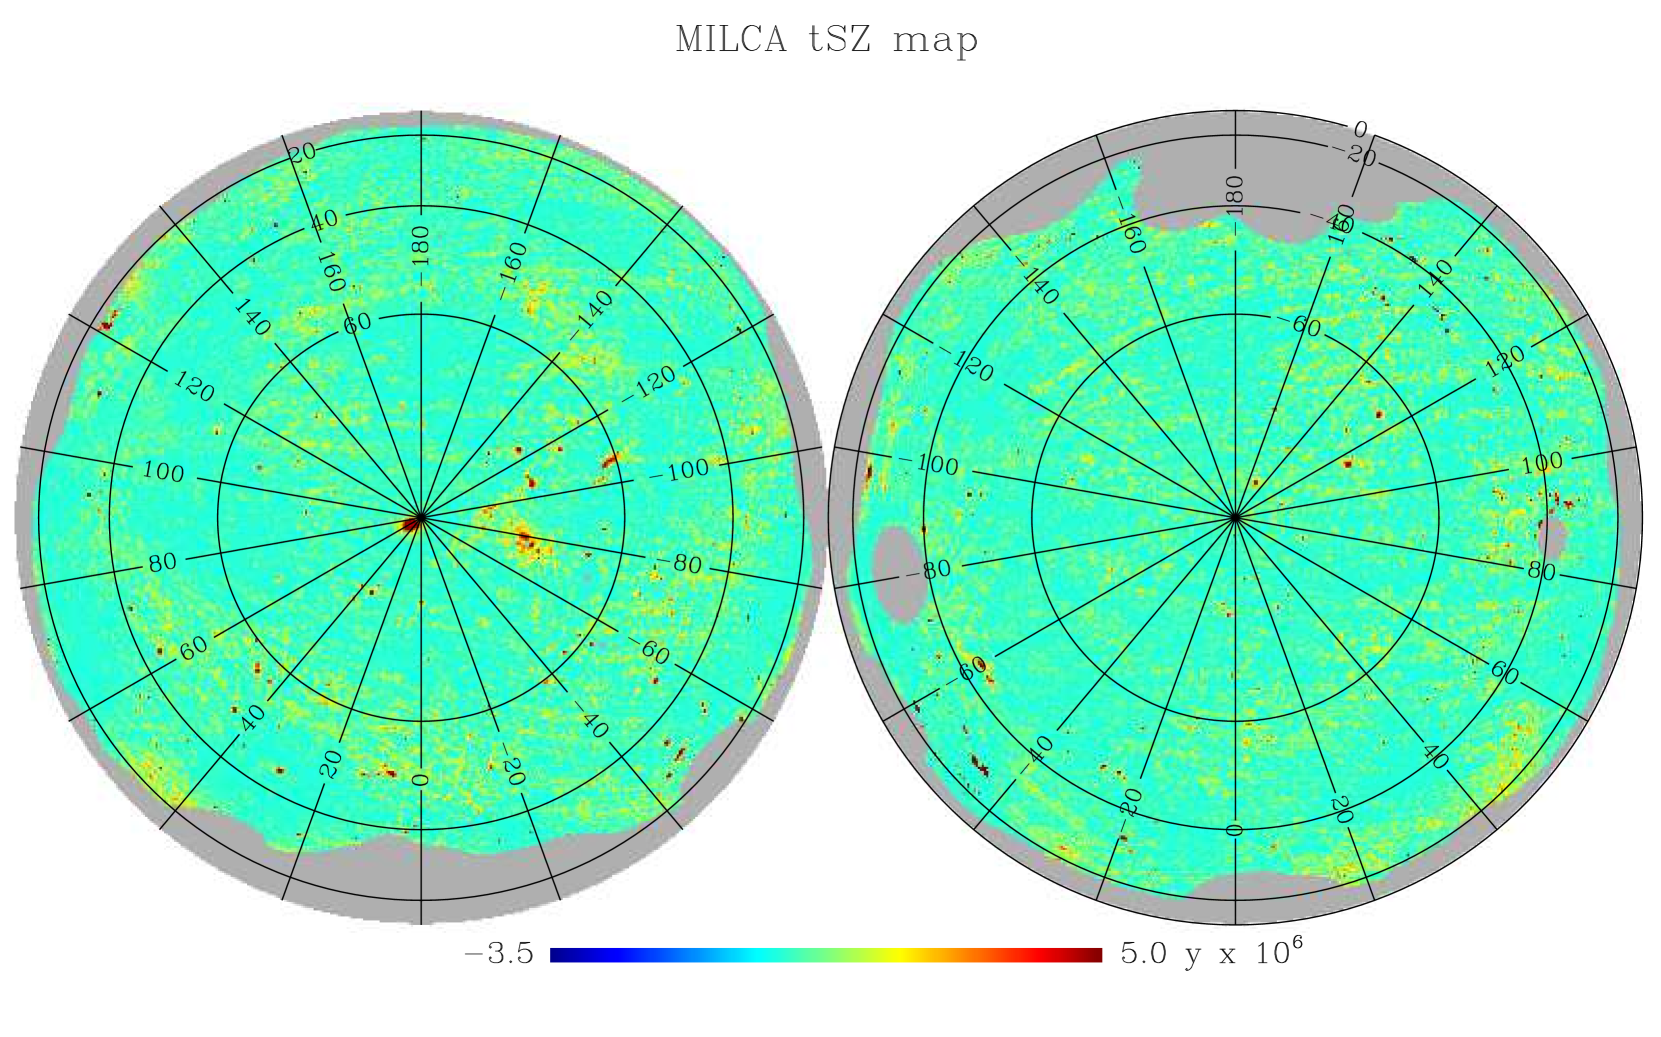Click the '100' label on the left map
Viewport: 1661px width, 1037px height.
pyautogui.click(x=163, y=471)
